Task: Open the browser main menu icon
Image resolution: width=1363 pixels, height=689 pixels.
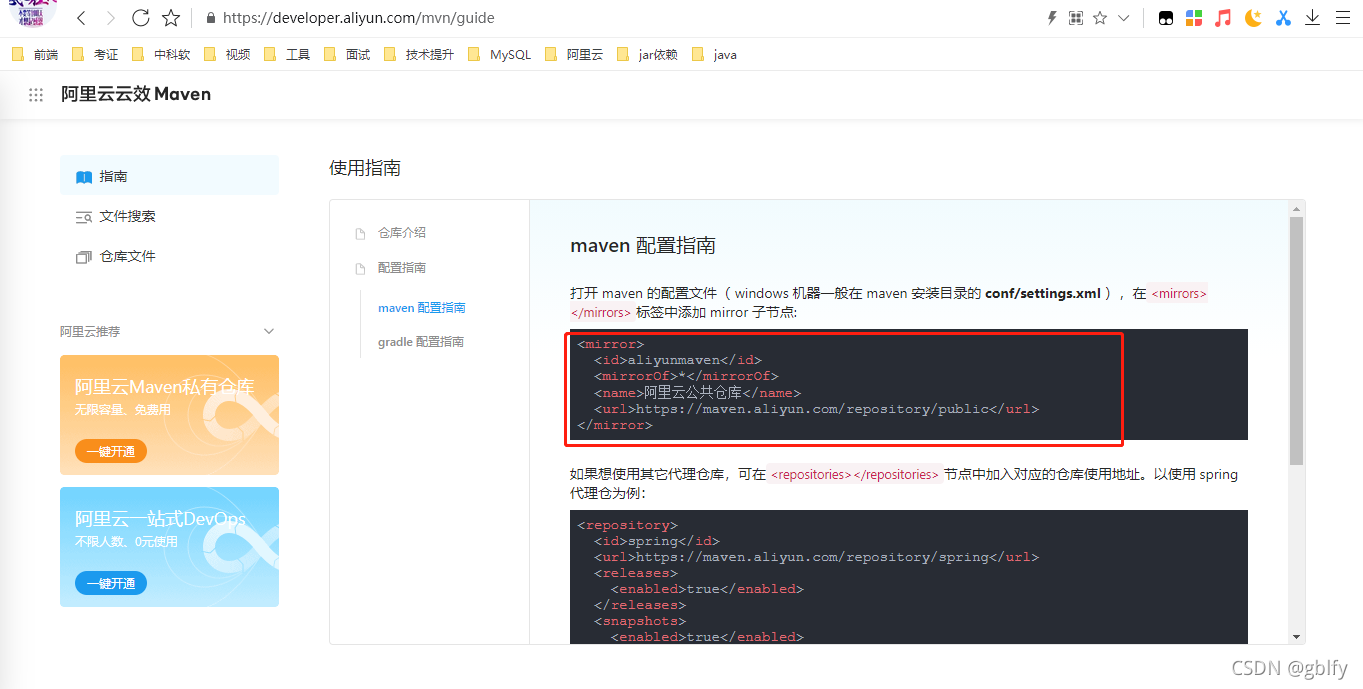Action: pyautogui.click(x=1342, y=18)
